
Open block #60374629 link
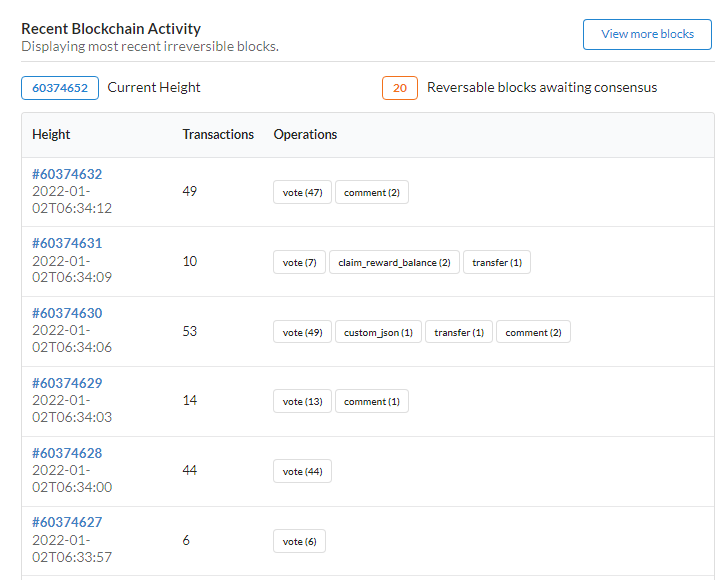[x=67, y=383]
